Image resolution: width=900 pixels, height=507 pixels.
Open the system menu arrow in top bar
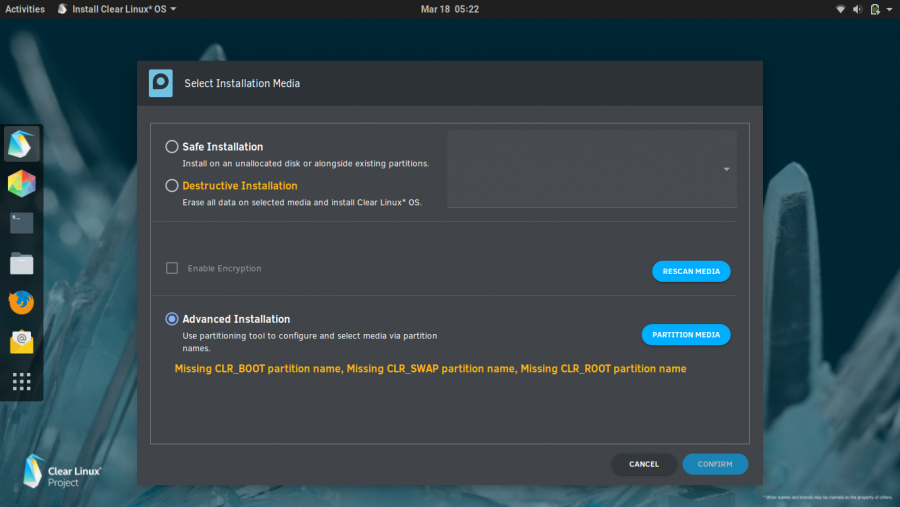coord(890,9)
